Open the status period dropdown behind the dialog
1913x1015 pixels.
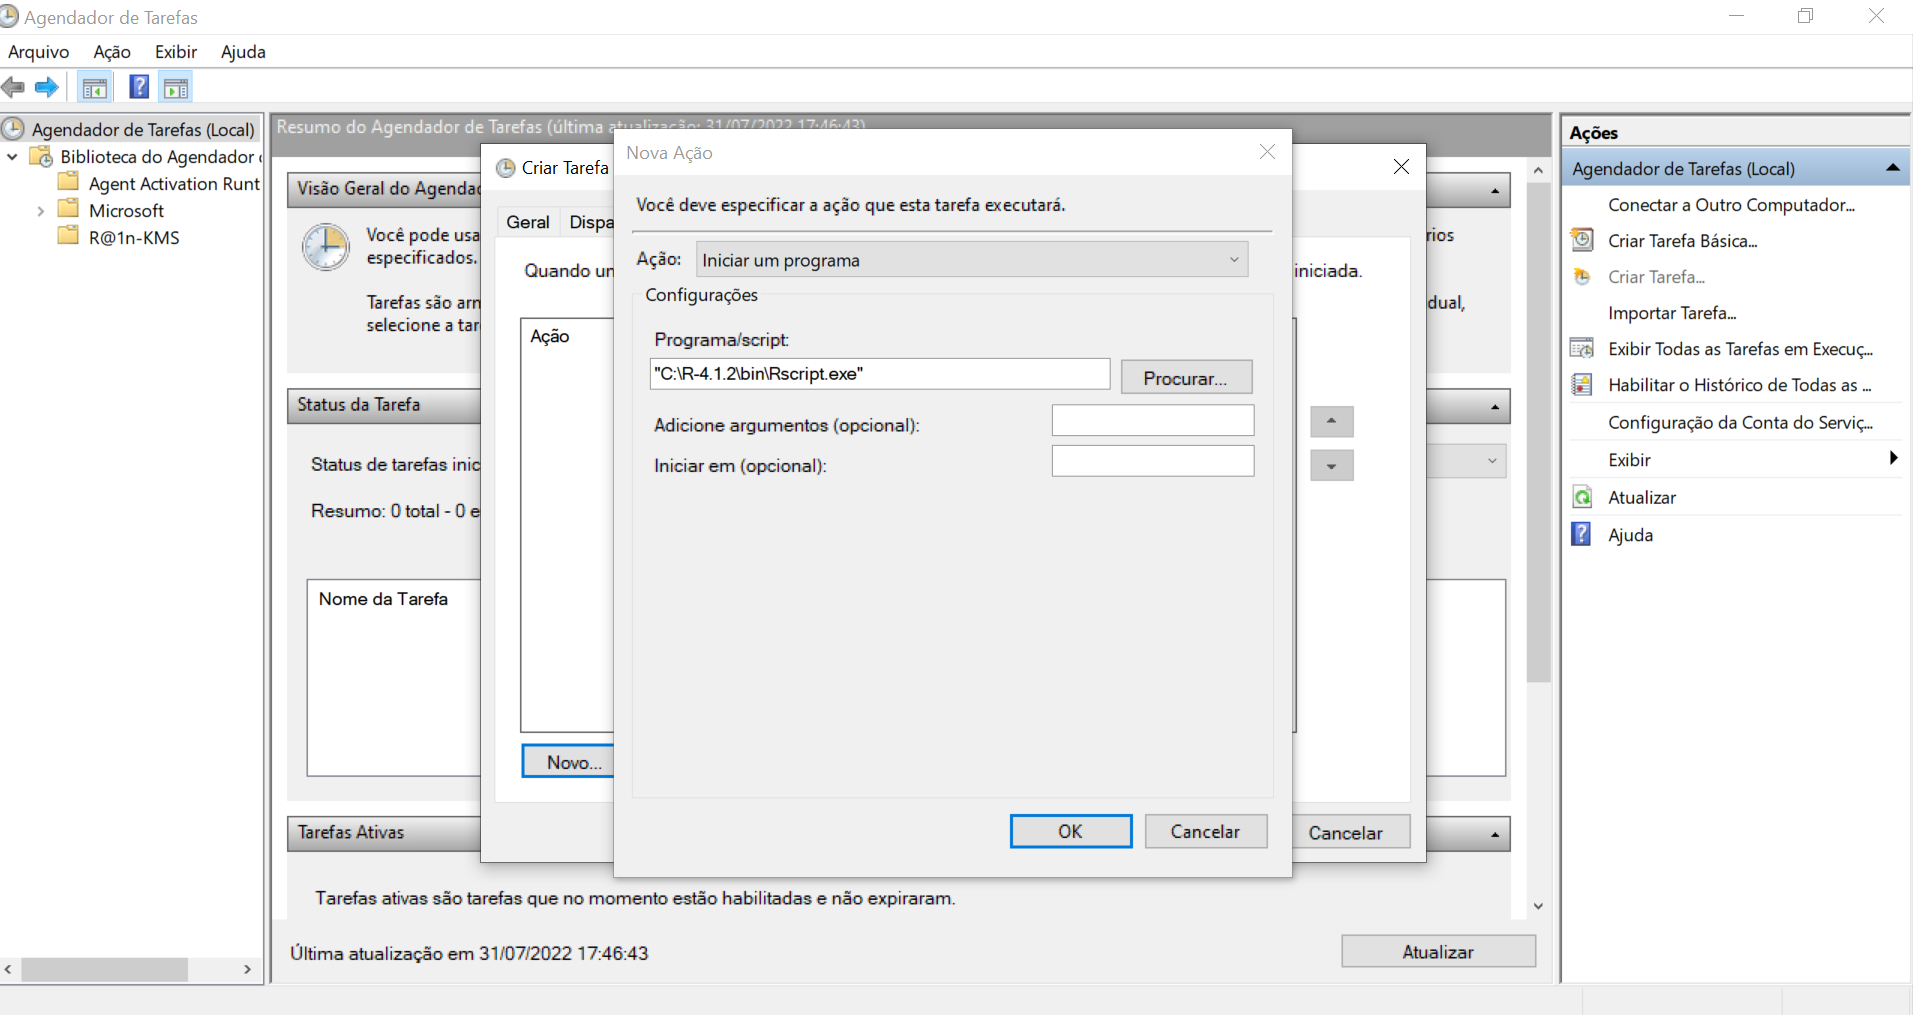click(x=1466, y=461)
